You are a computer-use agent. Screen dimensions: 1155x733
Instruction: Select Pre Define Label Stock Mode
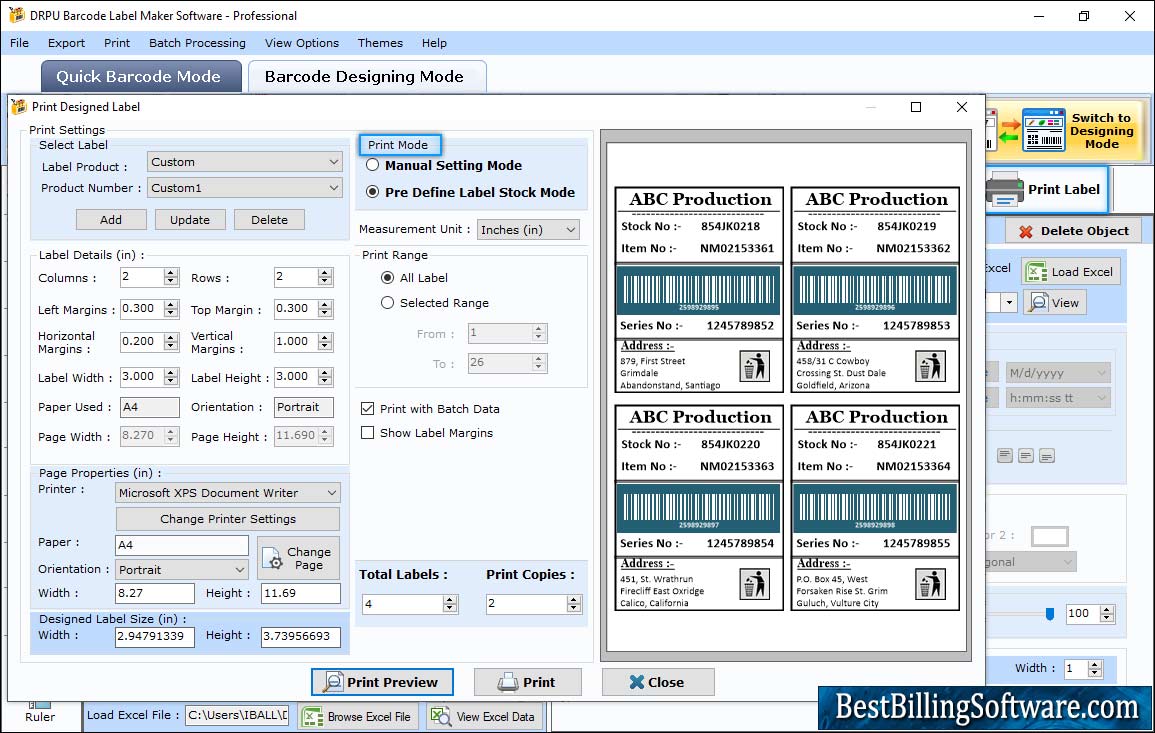373,192
